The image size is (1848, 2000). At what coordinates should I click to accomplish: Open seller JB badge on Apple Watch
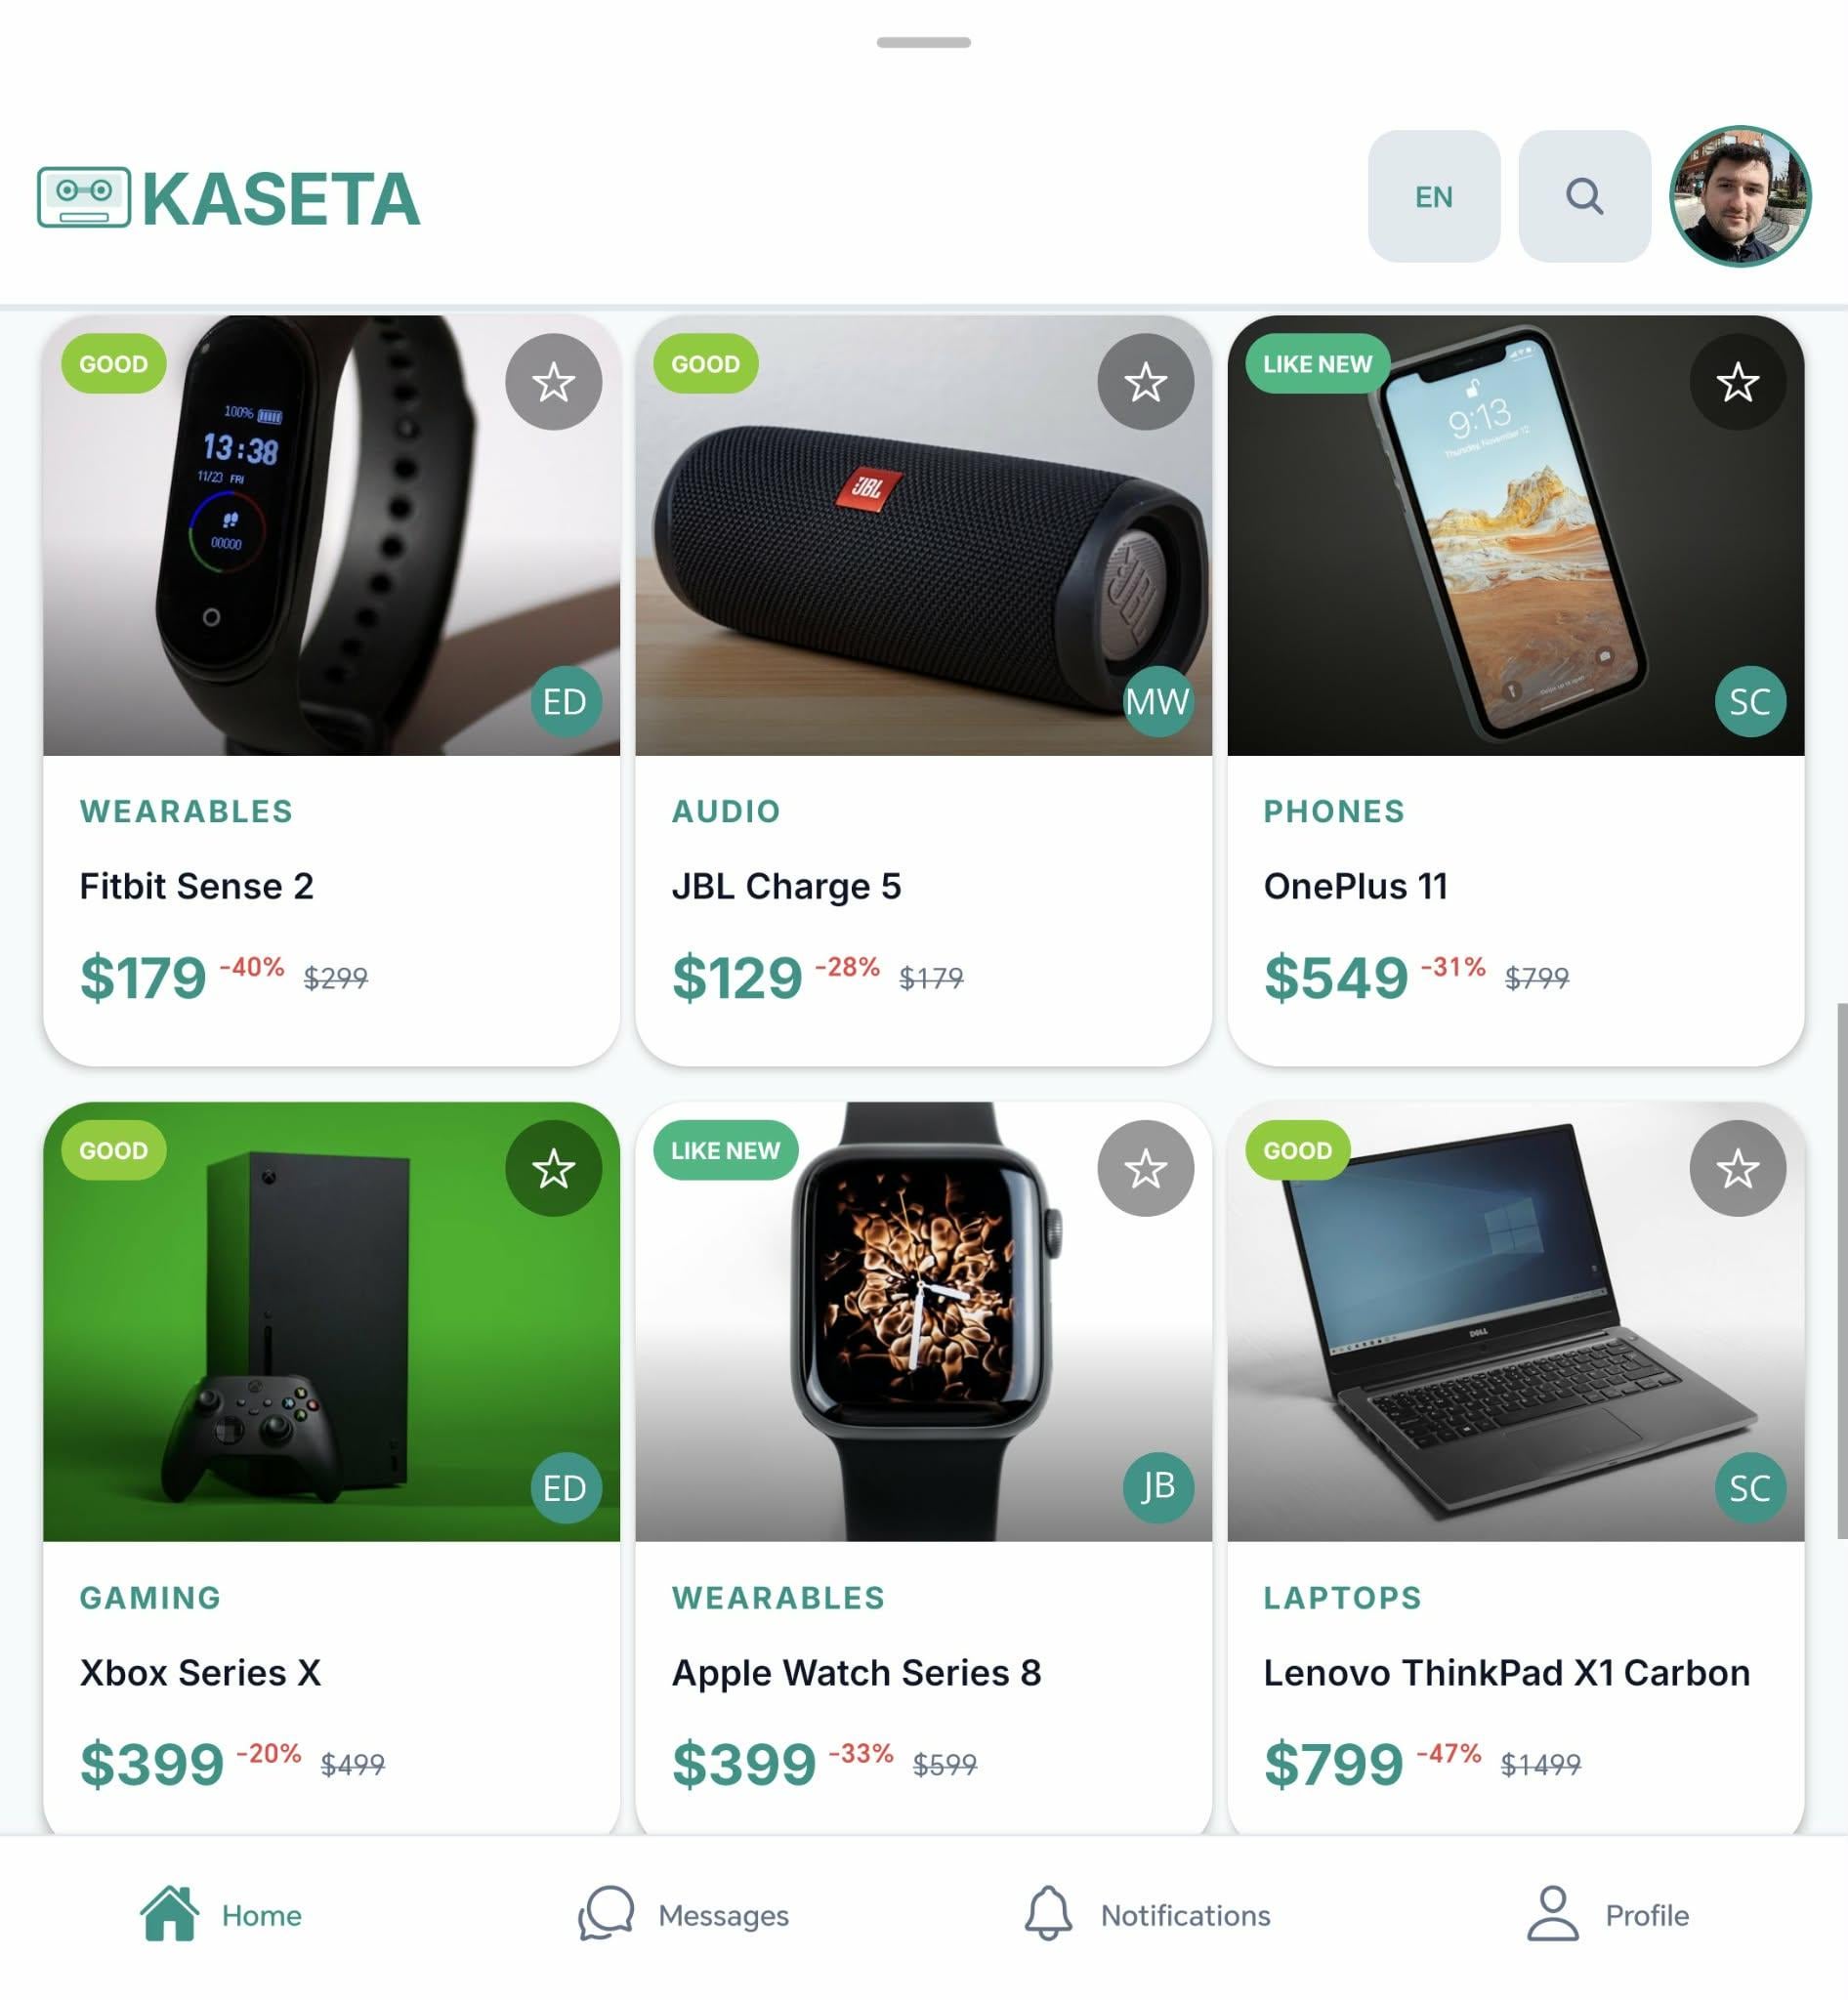pyautogui.click(x=1157, y=1487)
